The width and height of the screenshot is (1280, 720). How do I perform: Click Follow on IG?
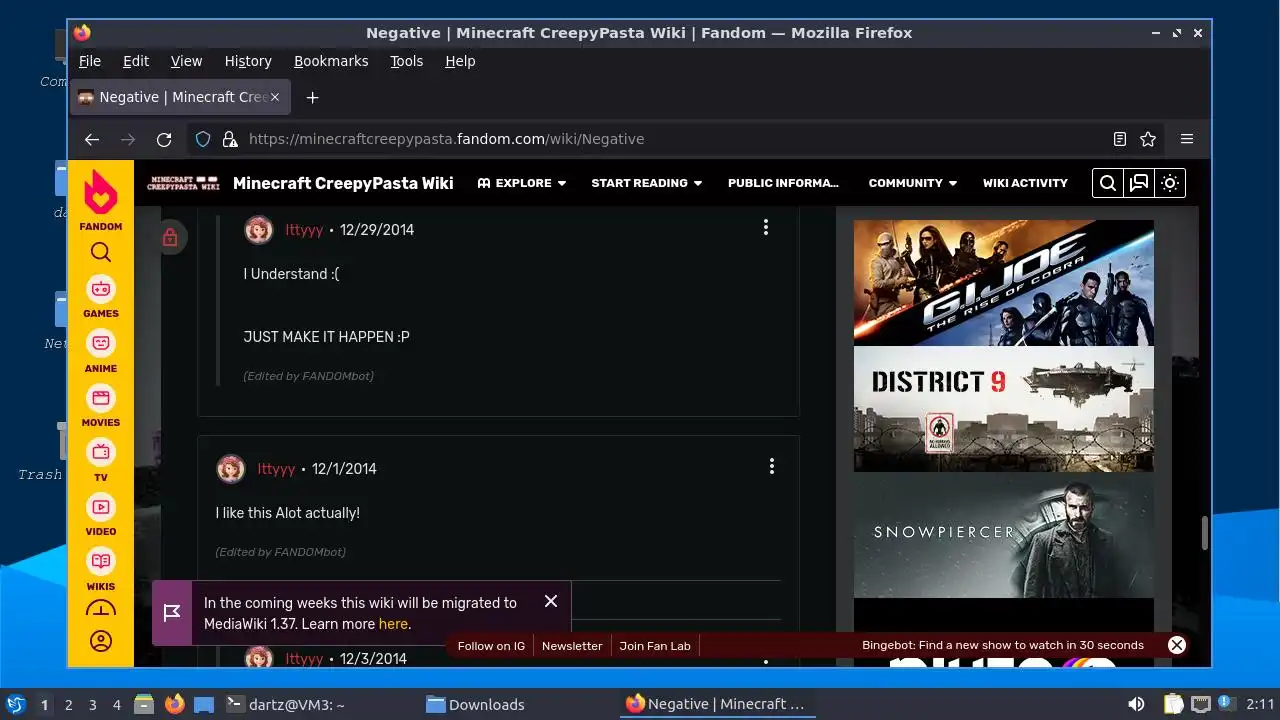point(491,646)
